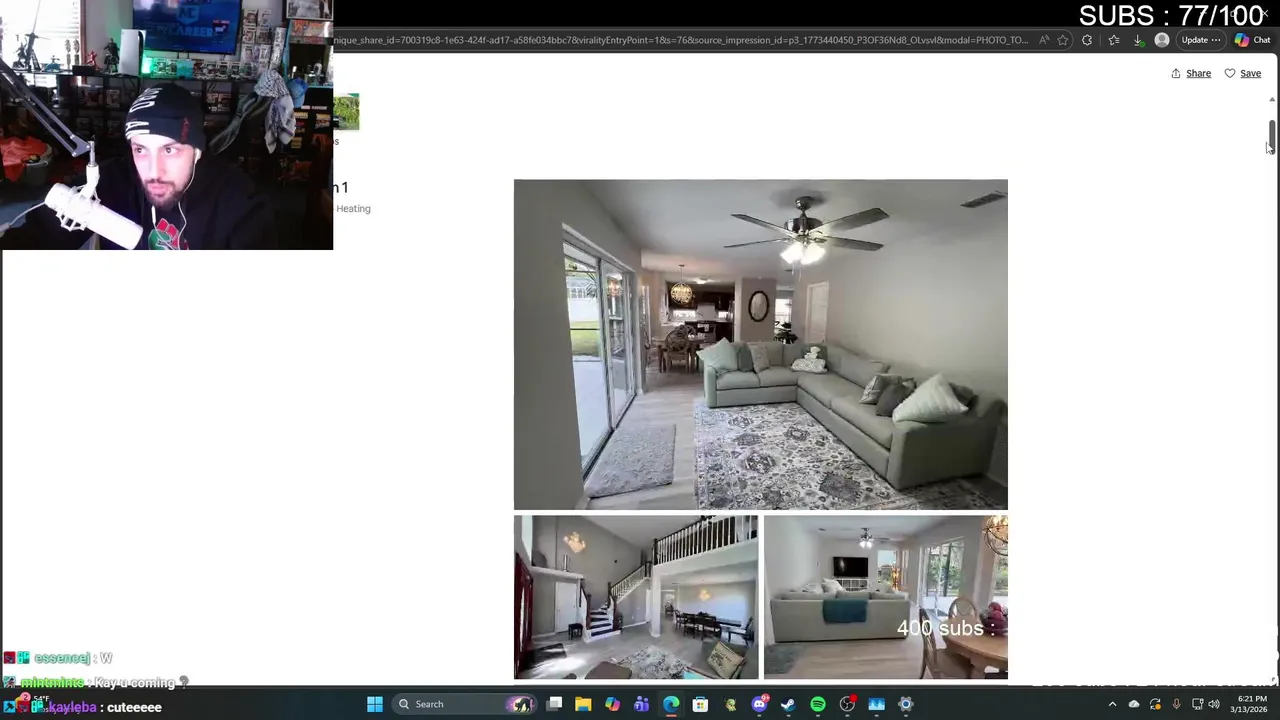Open the Downloads icon in toolbar
Screen dimensions: 1280x720
click(1138, 40)
